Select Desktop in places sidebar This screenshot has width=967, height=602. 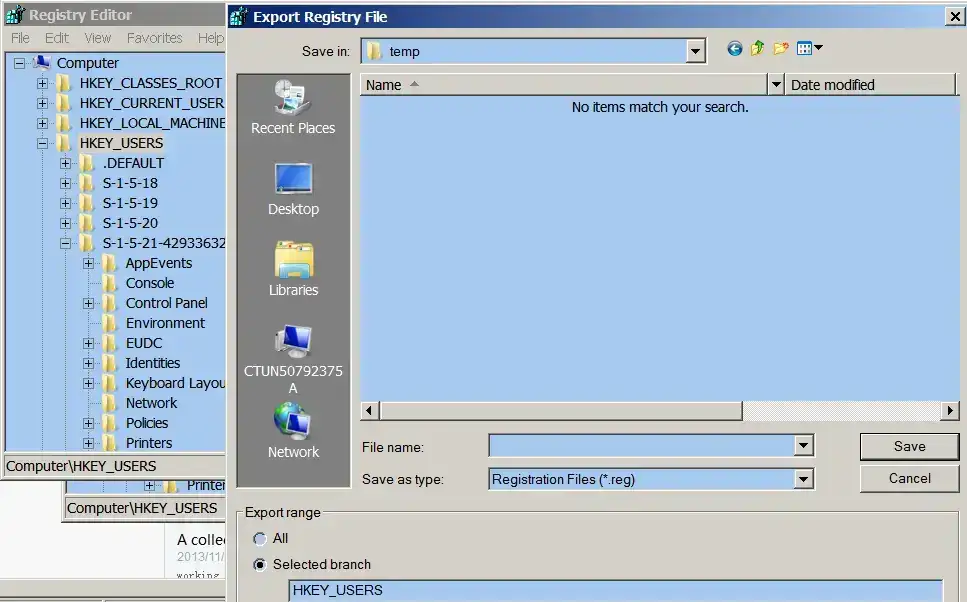click(293, 189)
